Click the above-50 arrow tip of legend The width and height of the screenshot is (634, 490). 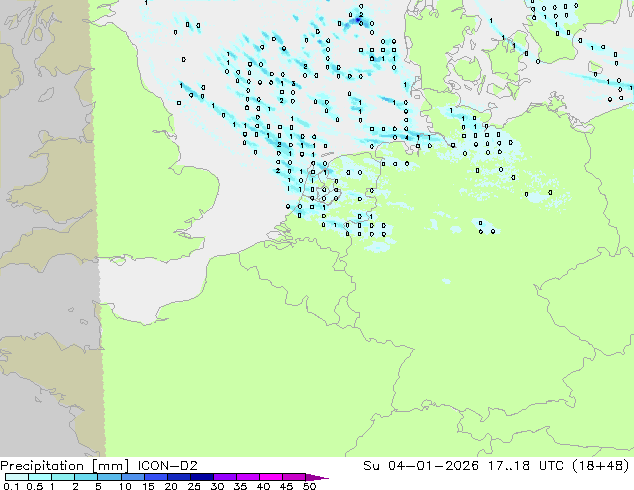pos(317,477)
